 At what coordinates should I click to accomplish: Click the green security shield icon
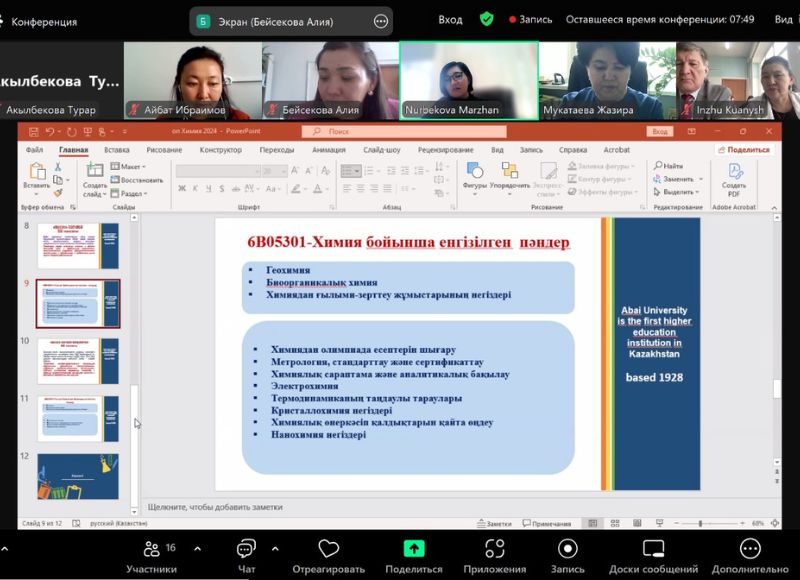[x=486, y=18]
